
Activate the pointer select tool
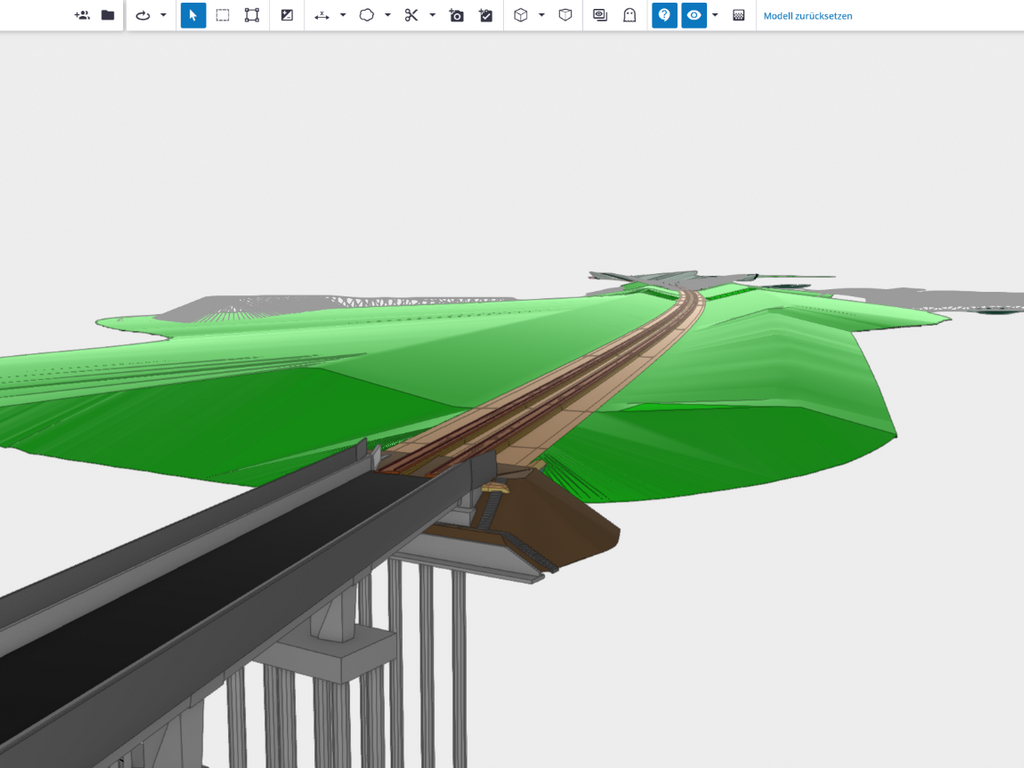coord(193,15)
